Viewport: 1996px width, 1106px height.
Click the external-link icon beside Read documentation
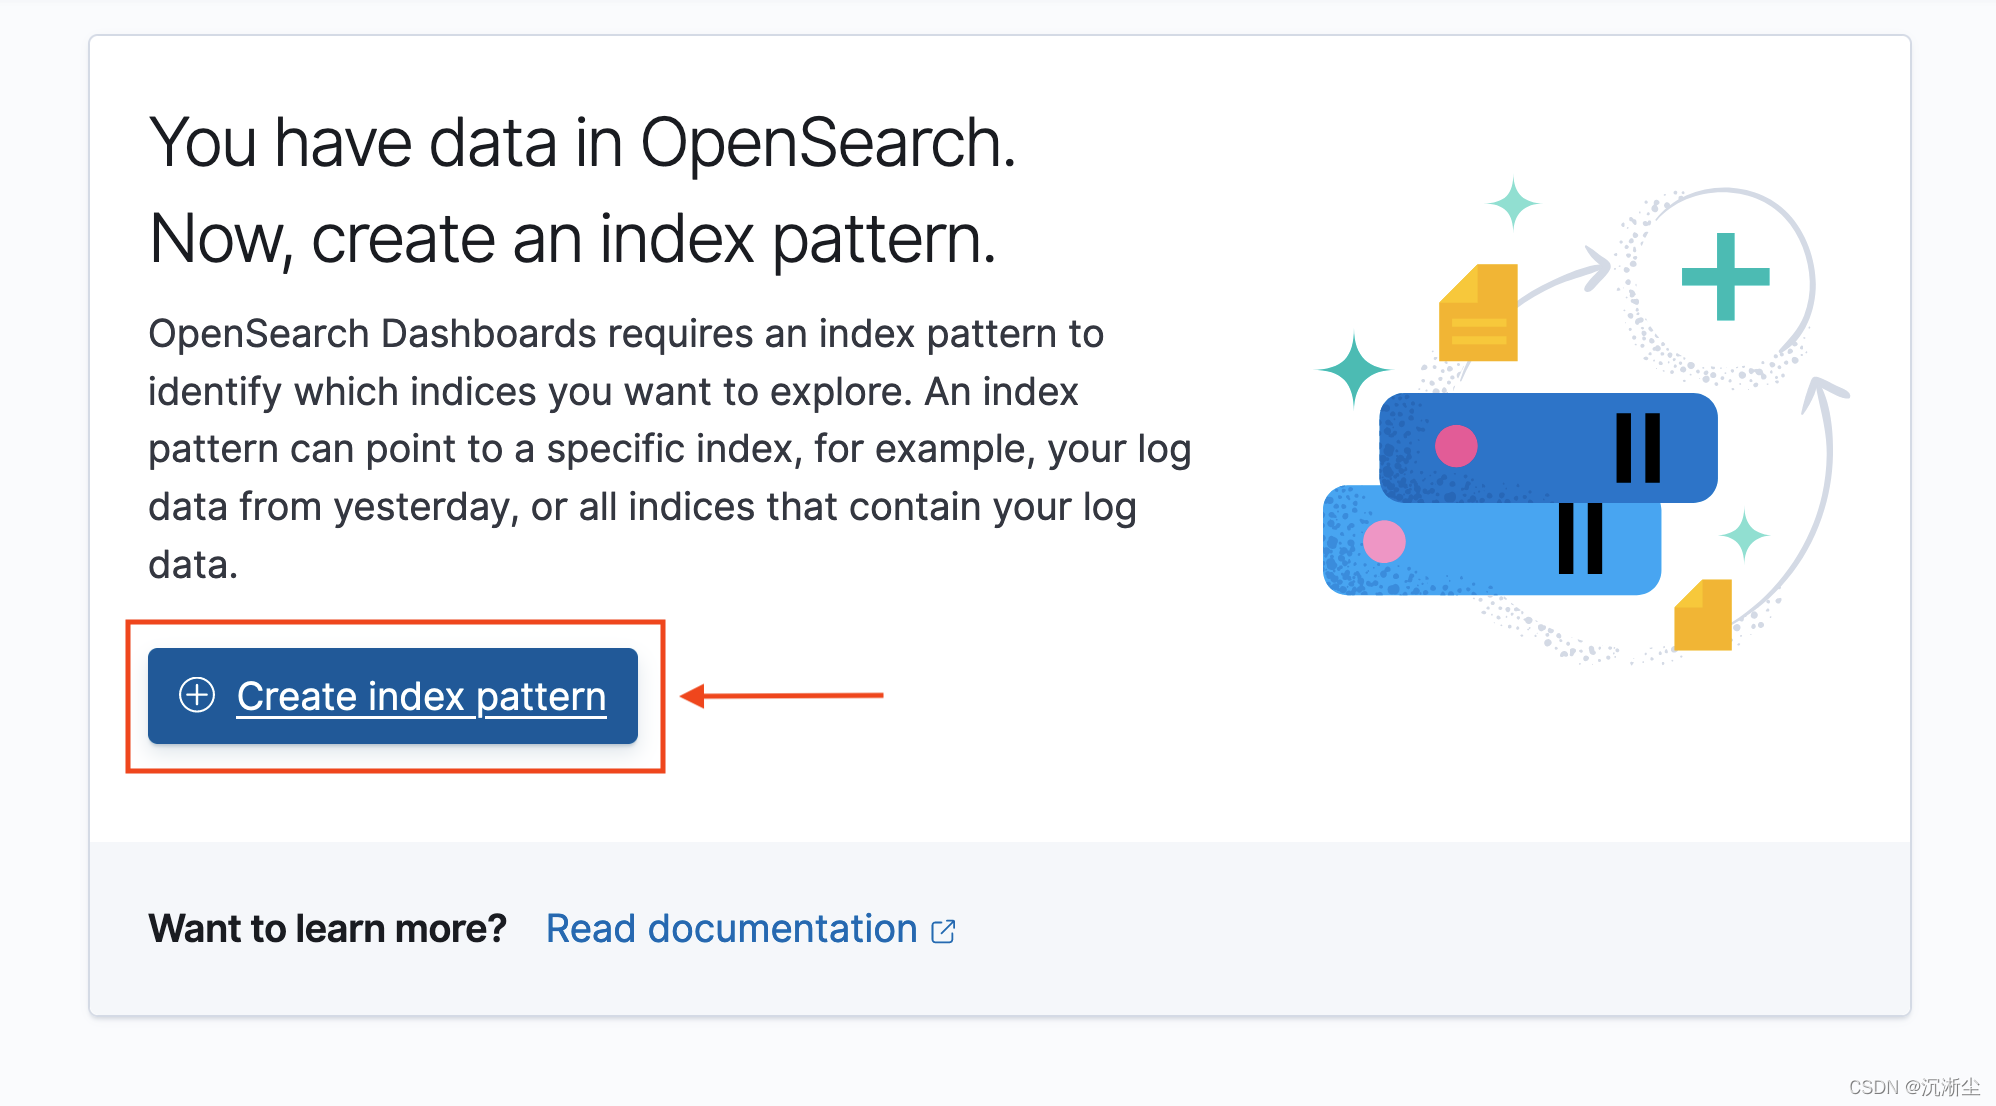(x=944, y=929)
